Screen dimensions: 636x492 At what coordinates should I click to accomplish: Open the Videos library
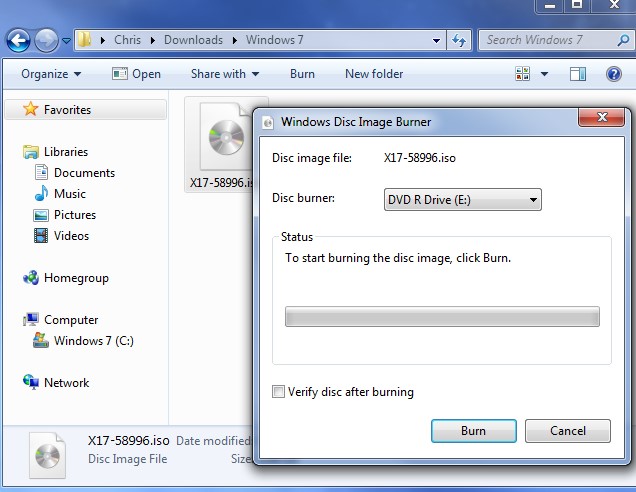[x=71, y=236]
